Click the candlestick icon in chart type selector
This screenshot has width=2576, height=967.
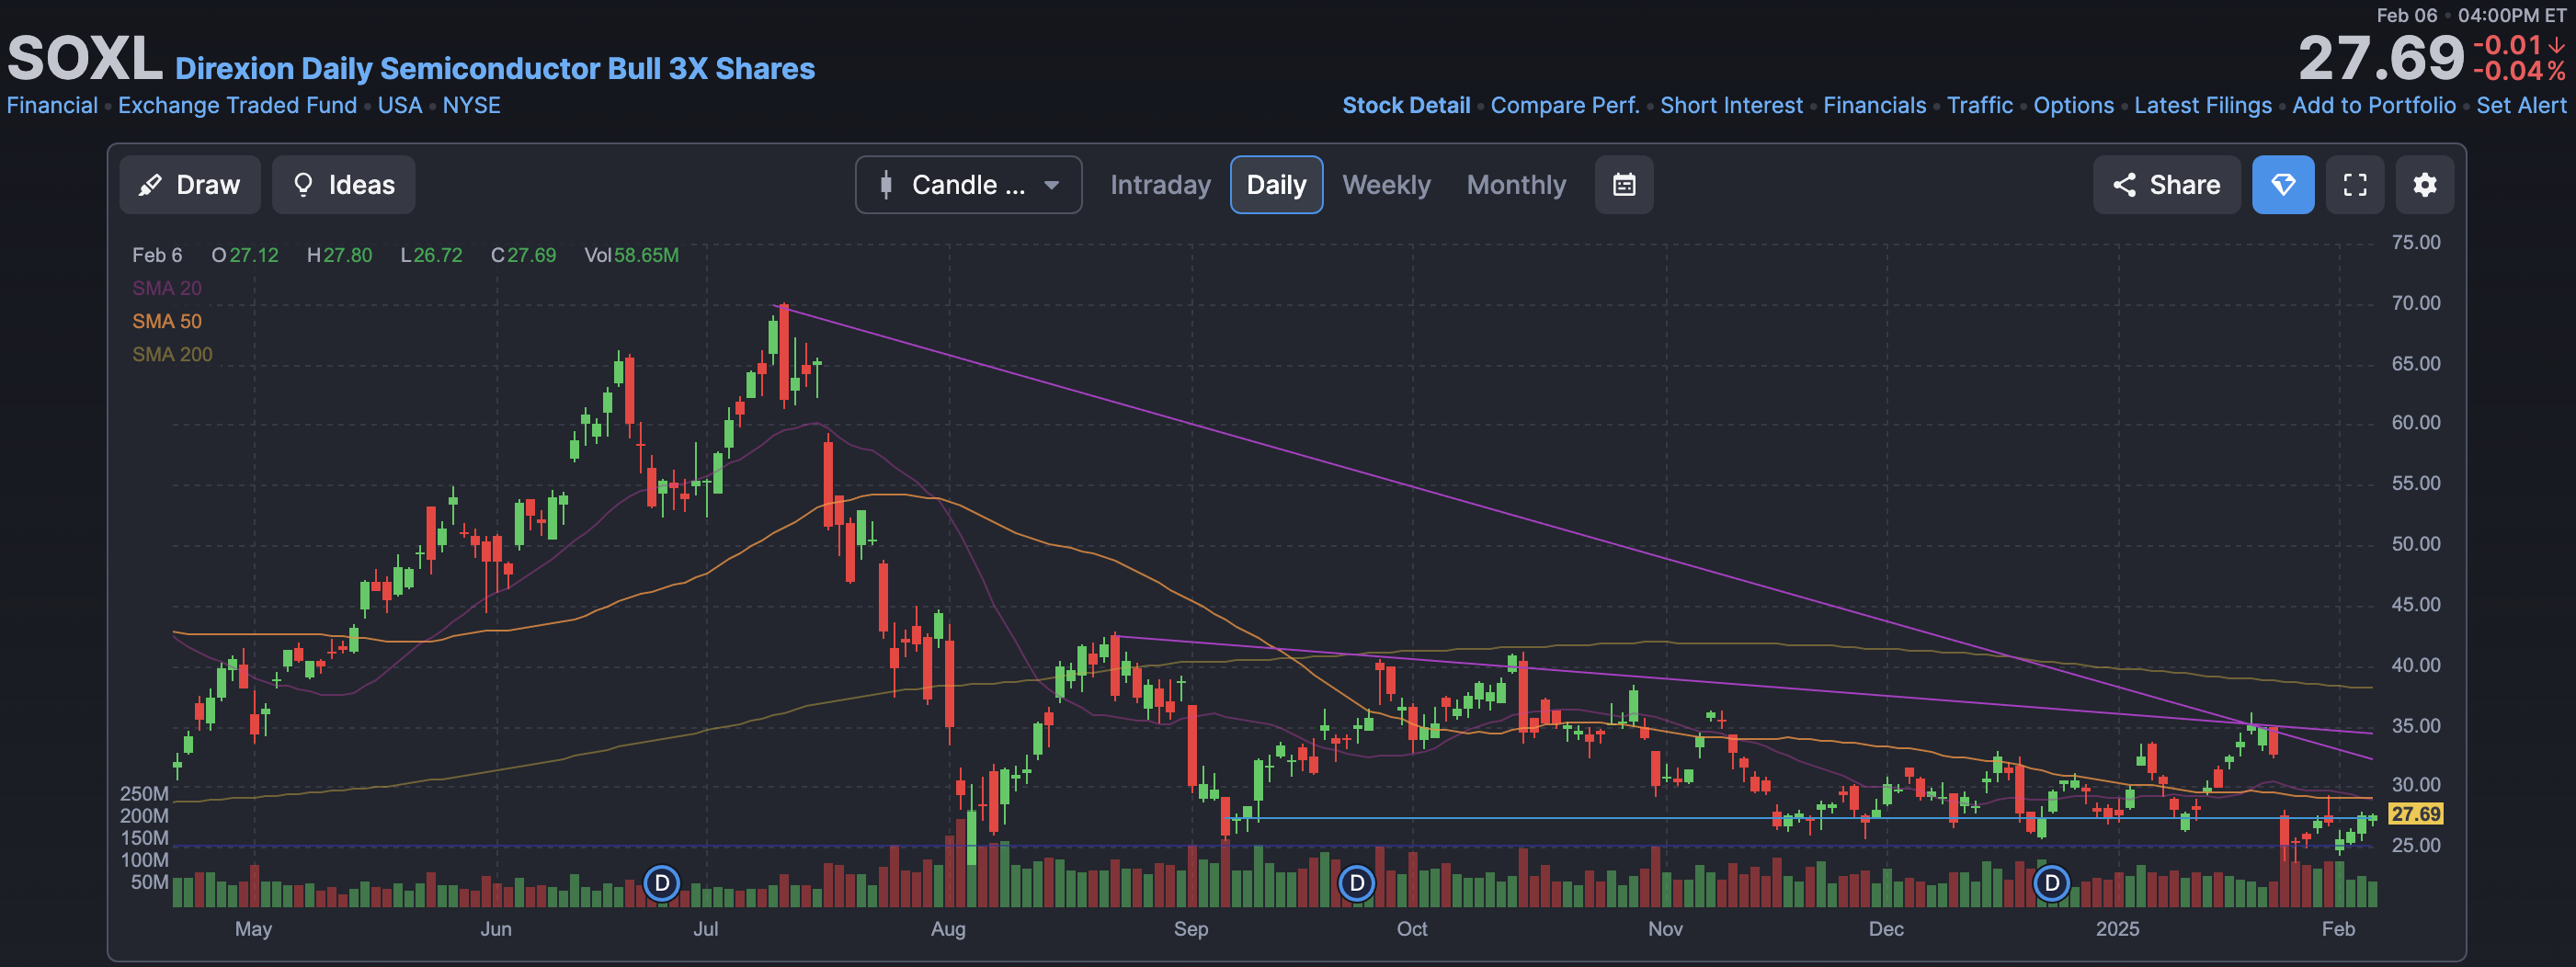pos(886,185)
